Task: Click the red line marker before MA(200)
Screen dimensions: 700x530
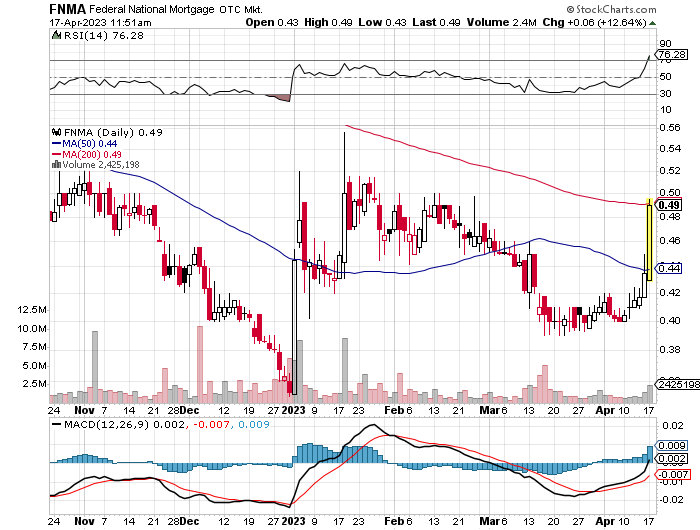Action: 56,154
